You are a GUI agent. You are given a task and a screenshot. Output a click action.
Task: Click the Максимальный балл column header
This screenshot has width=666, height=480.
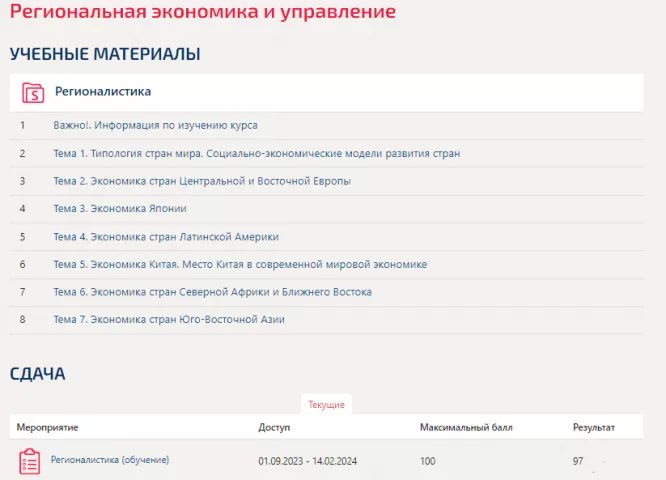(x=466, y=427)
